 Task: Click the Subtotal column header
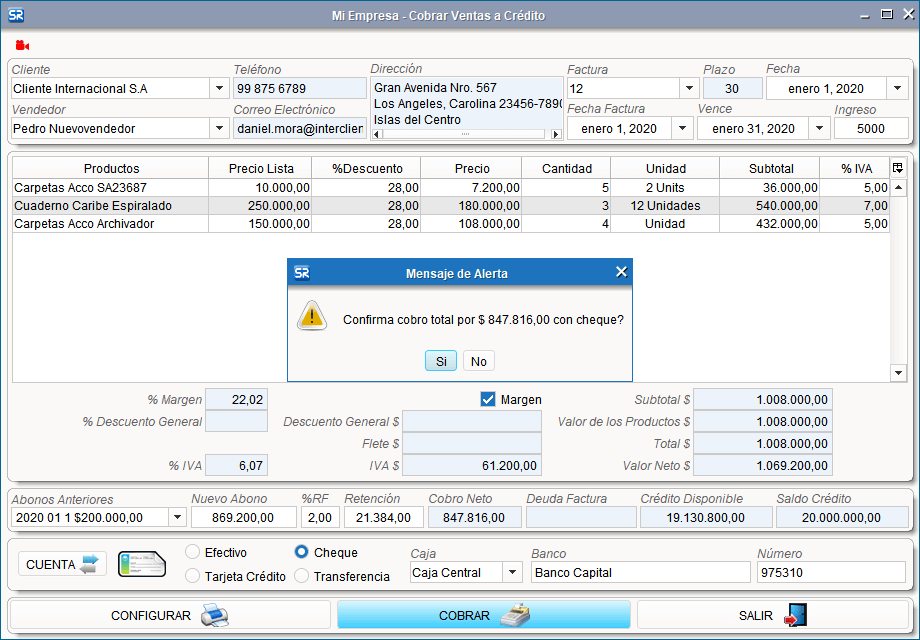(770, 168)
